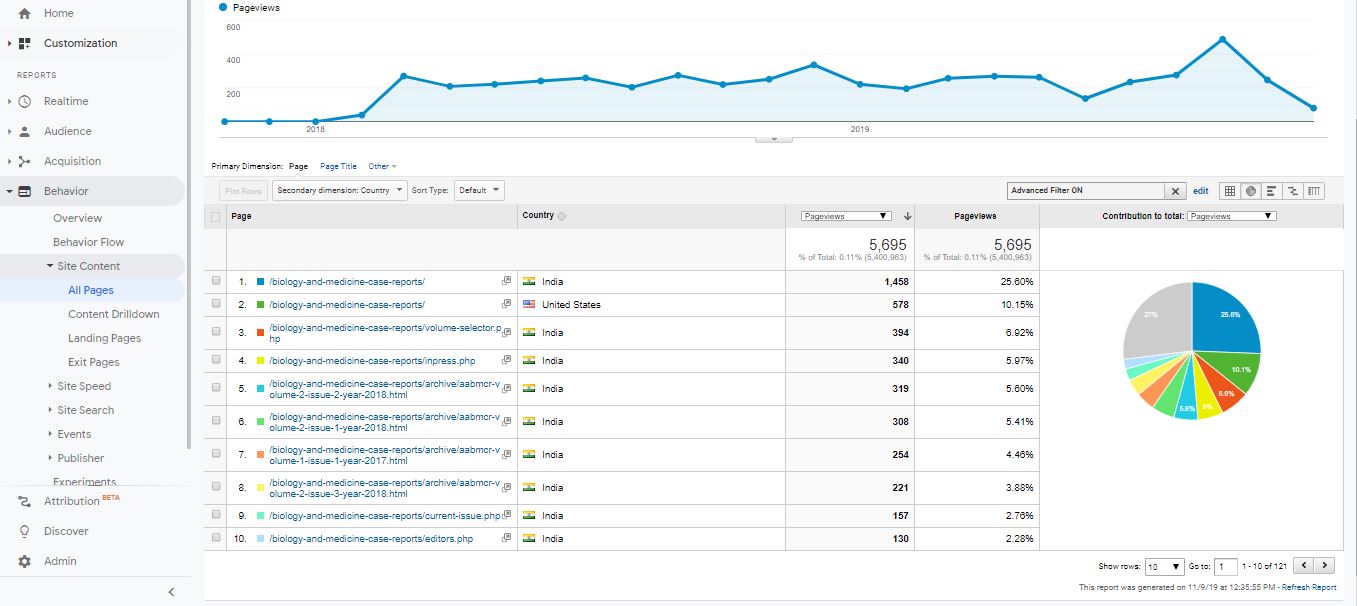Select the Comparison view icon
Screen dimensions: 1357x606
point(1293,191)
